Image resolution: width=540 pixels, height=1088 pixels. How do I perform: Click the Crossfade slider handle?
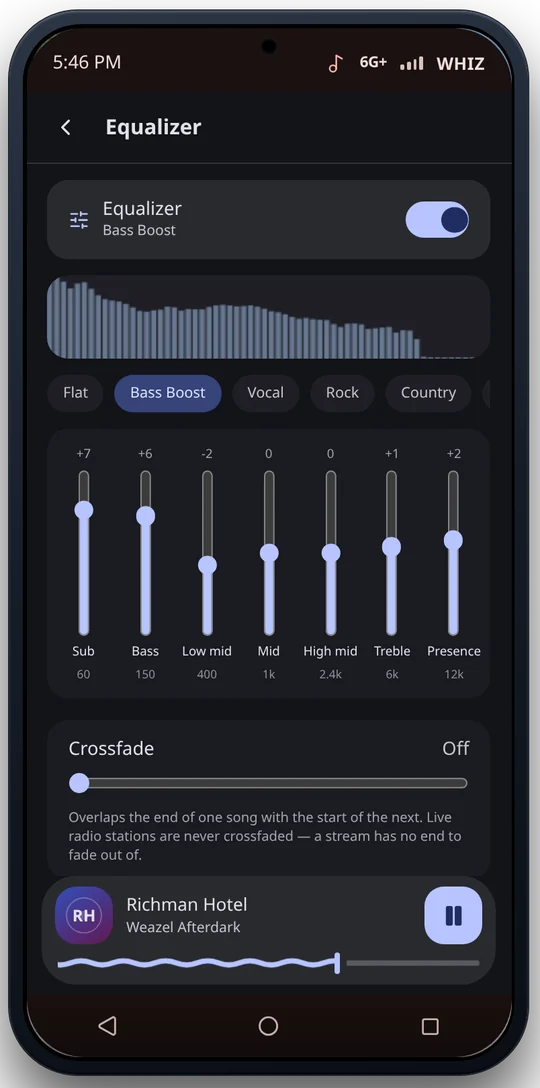[x=79, y=783]
